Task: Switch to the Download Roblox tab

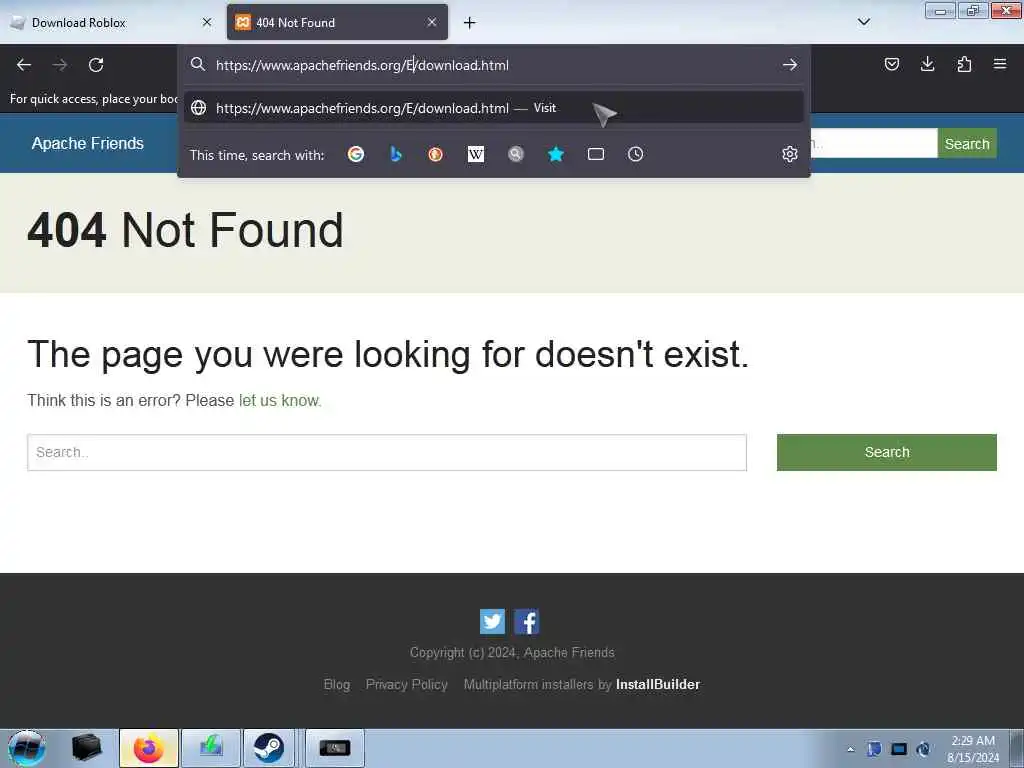Action: [x=110, y=22]
